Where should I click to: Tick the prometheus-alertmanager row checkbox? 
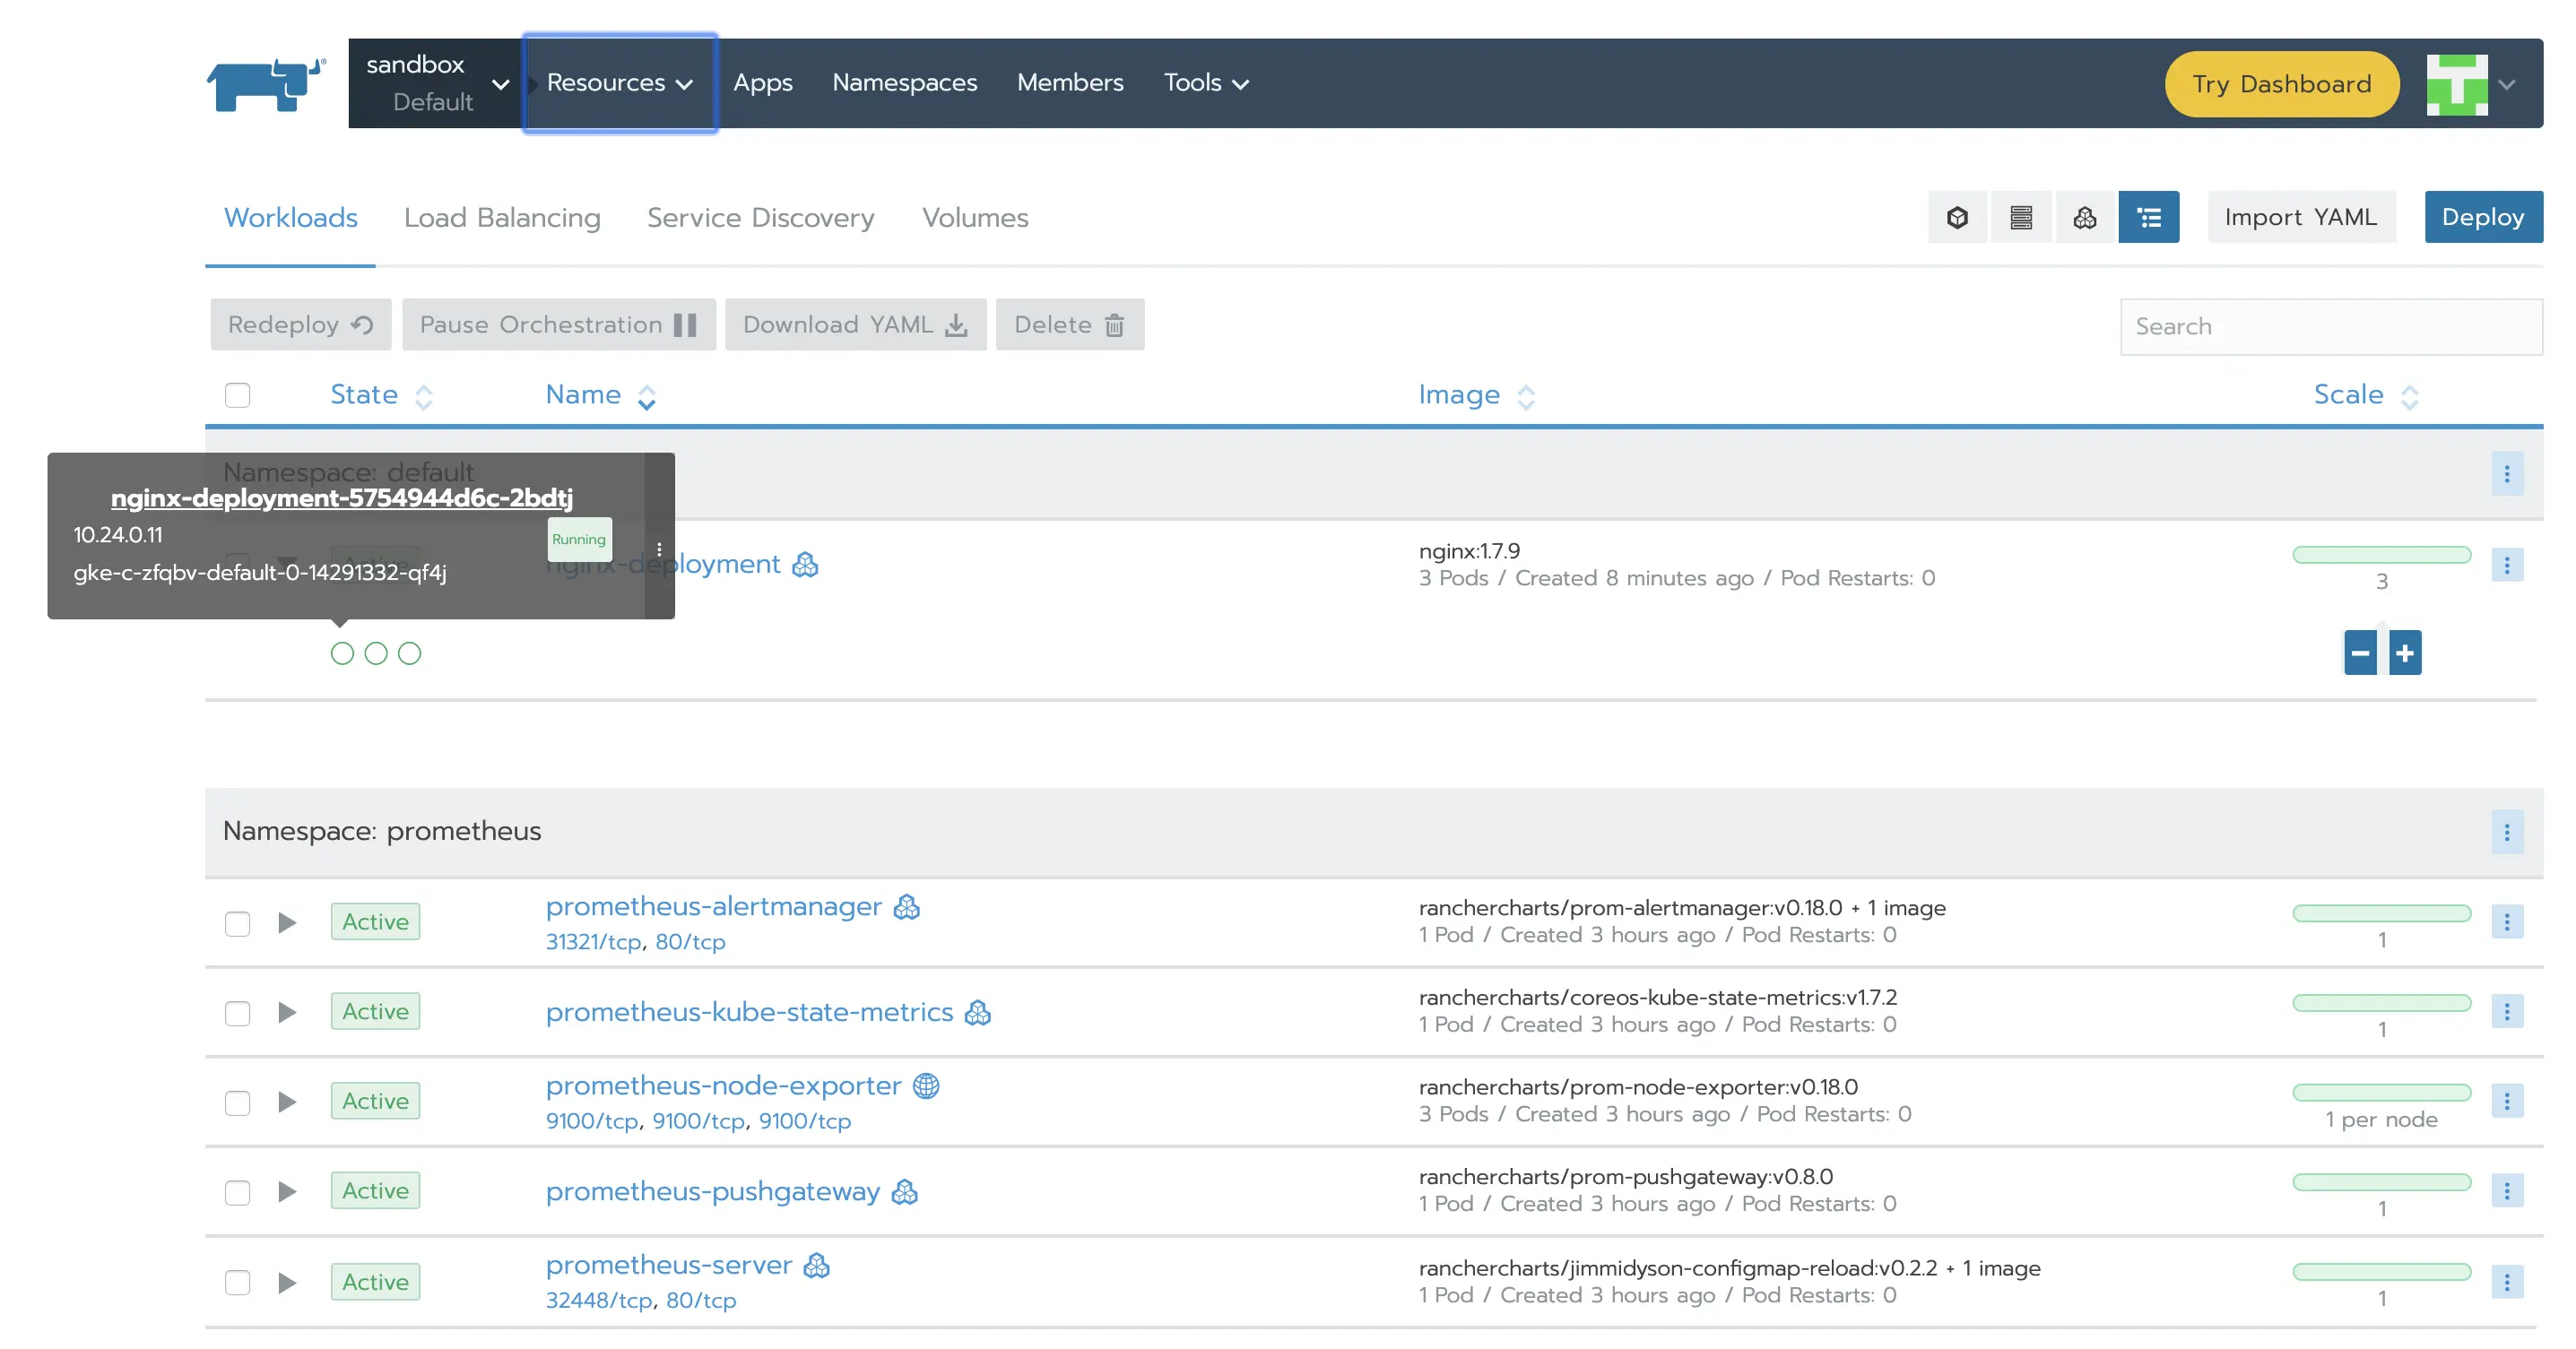237,923
